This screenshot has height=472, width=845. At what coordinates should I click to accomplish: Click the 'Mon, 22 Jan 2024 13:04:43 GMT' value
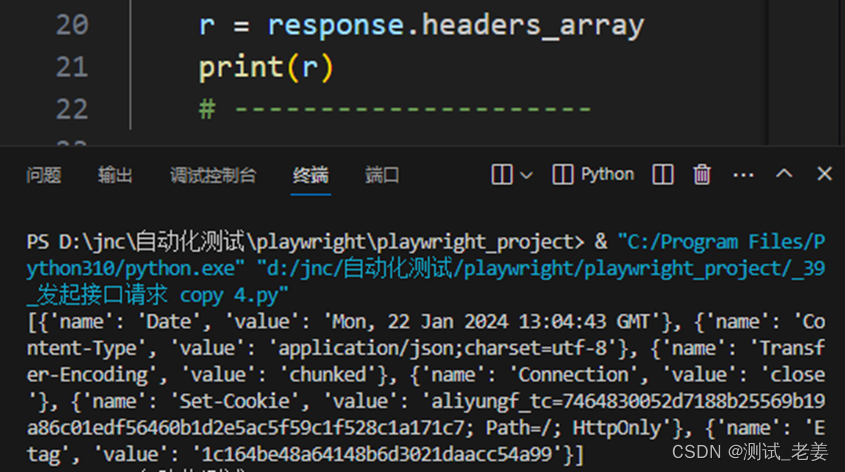coord(491,322)
